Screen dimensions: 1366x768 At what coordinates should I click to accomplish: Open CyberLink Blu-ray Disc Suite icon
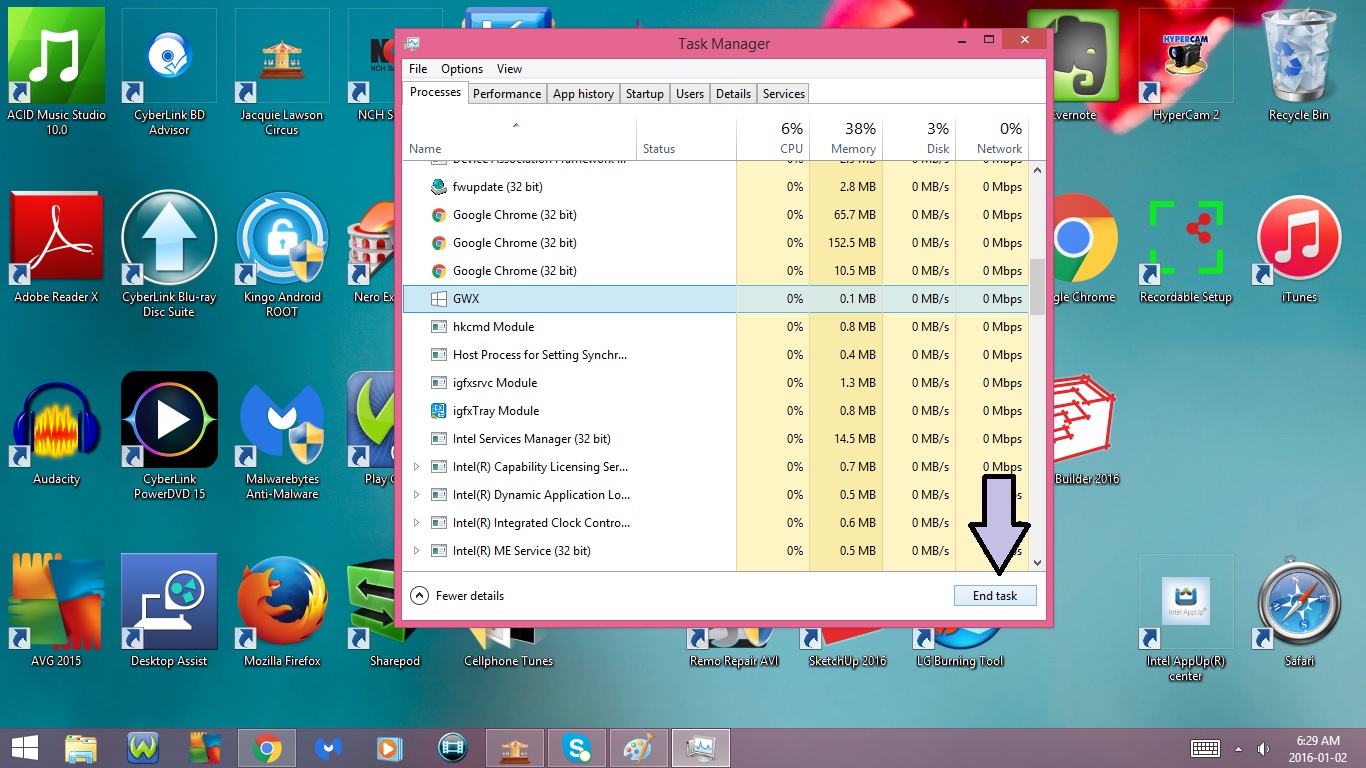coord(169,255)
